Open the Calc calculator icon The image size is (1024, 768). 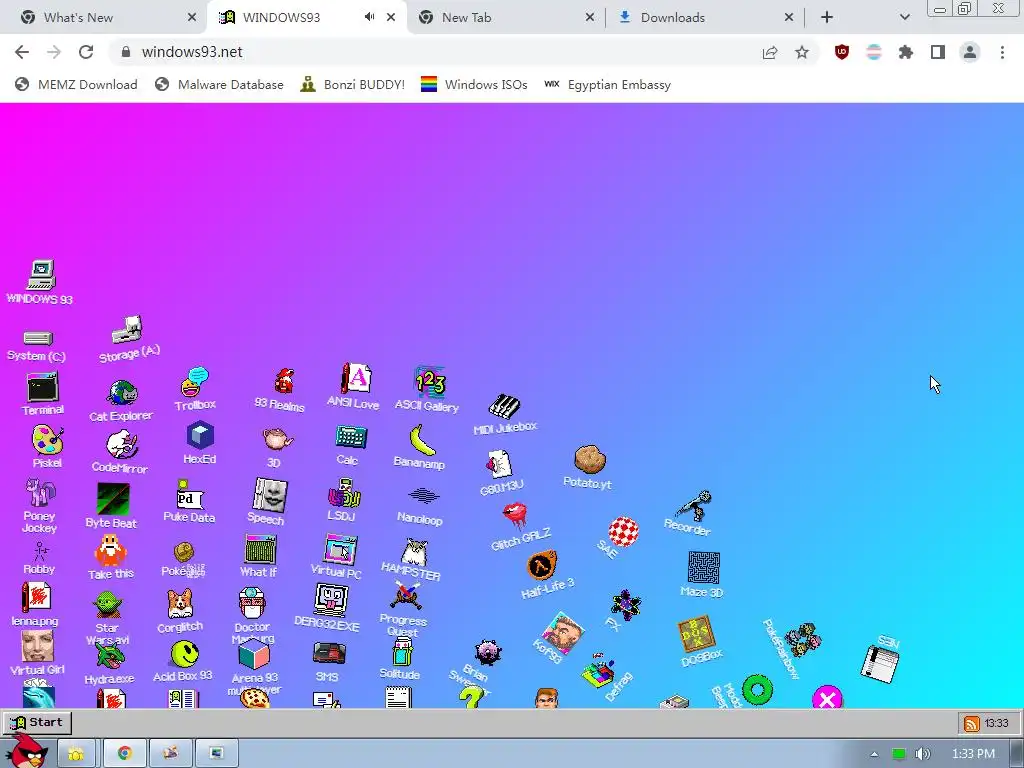point(351,437)
